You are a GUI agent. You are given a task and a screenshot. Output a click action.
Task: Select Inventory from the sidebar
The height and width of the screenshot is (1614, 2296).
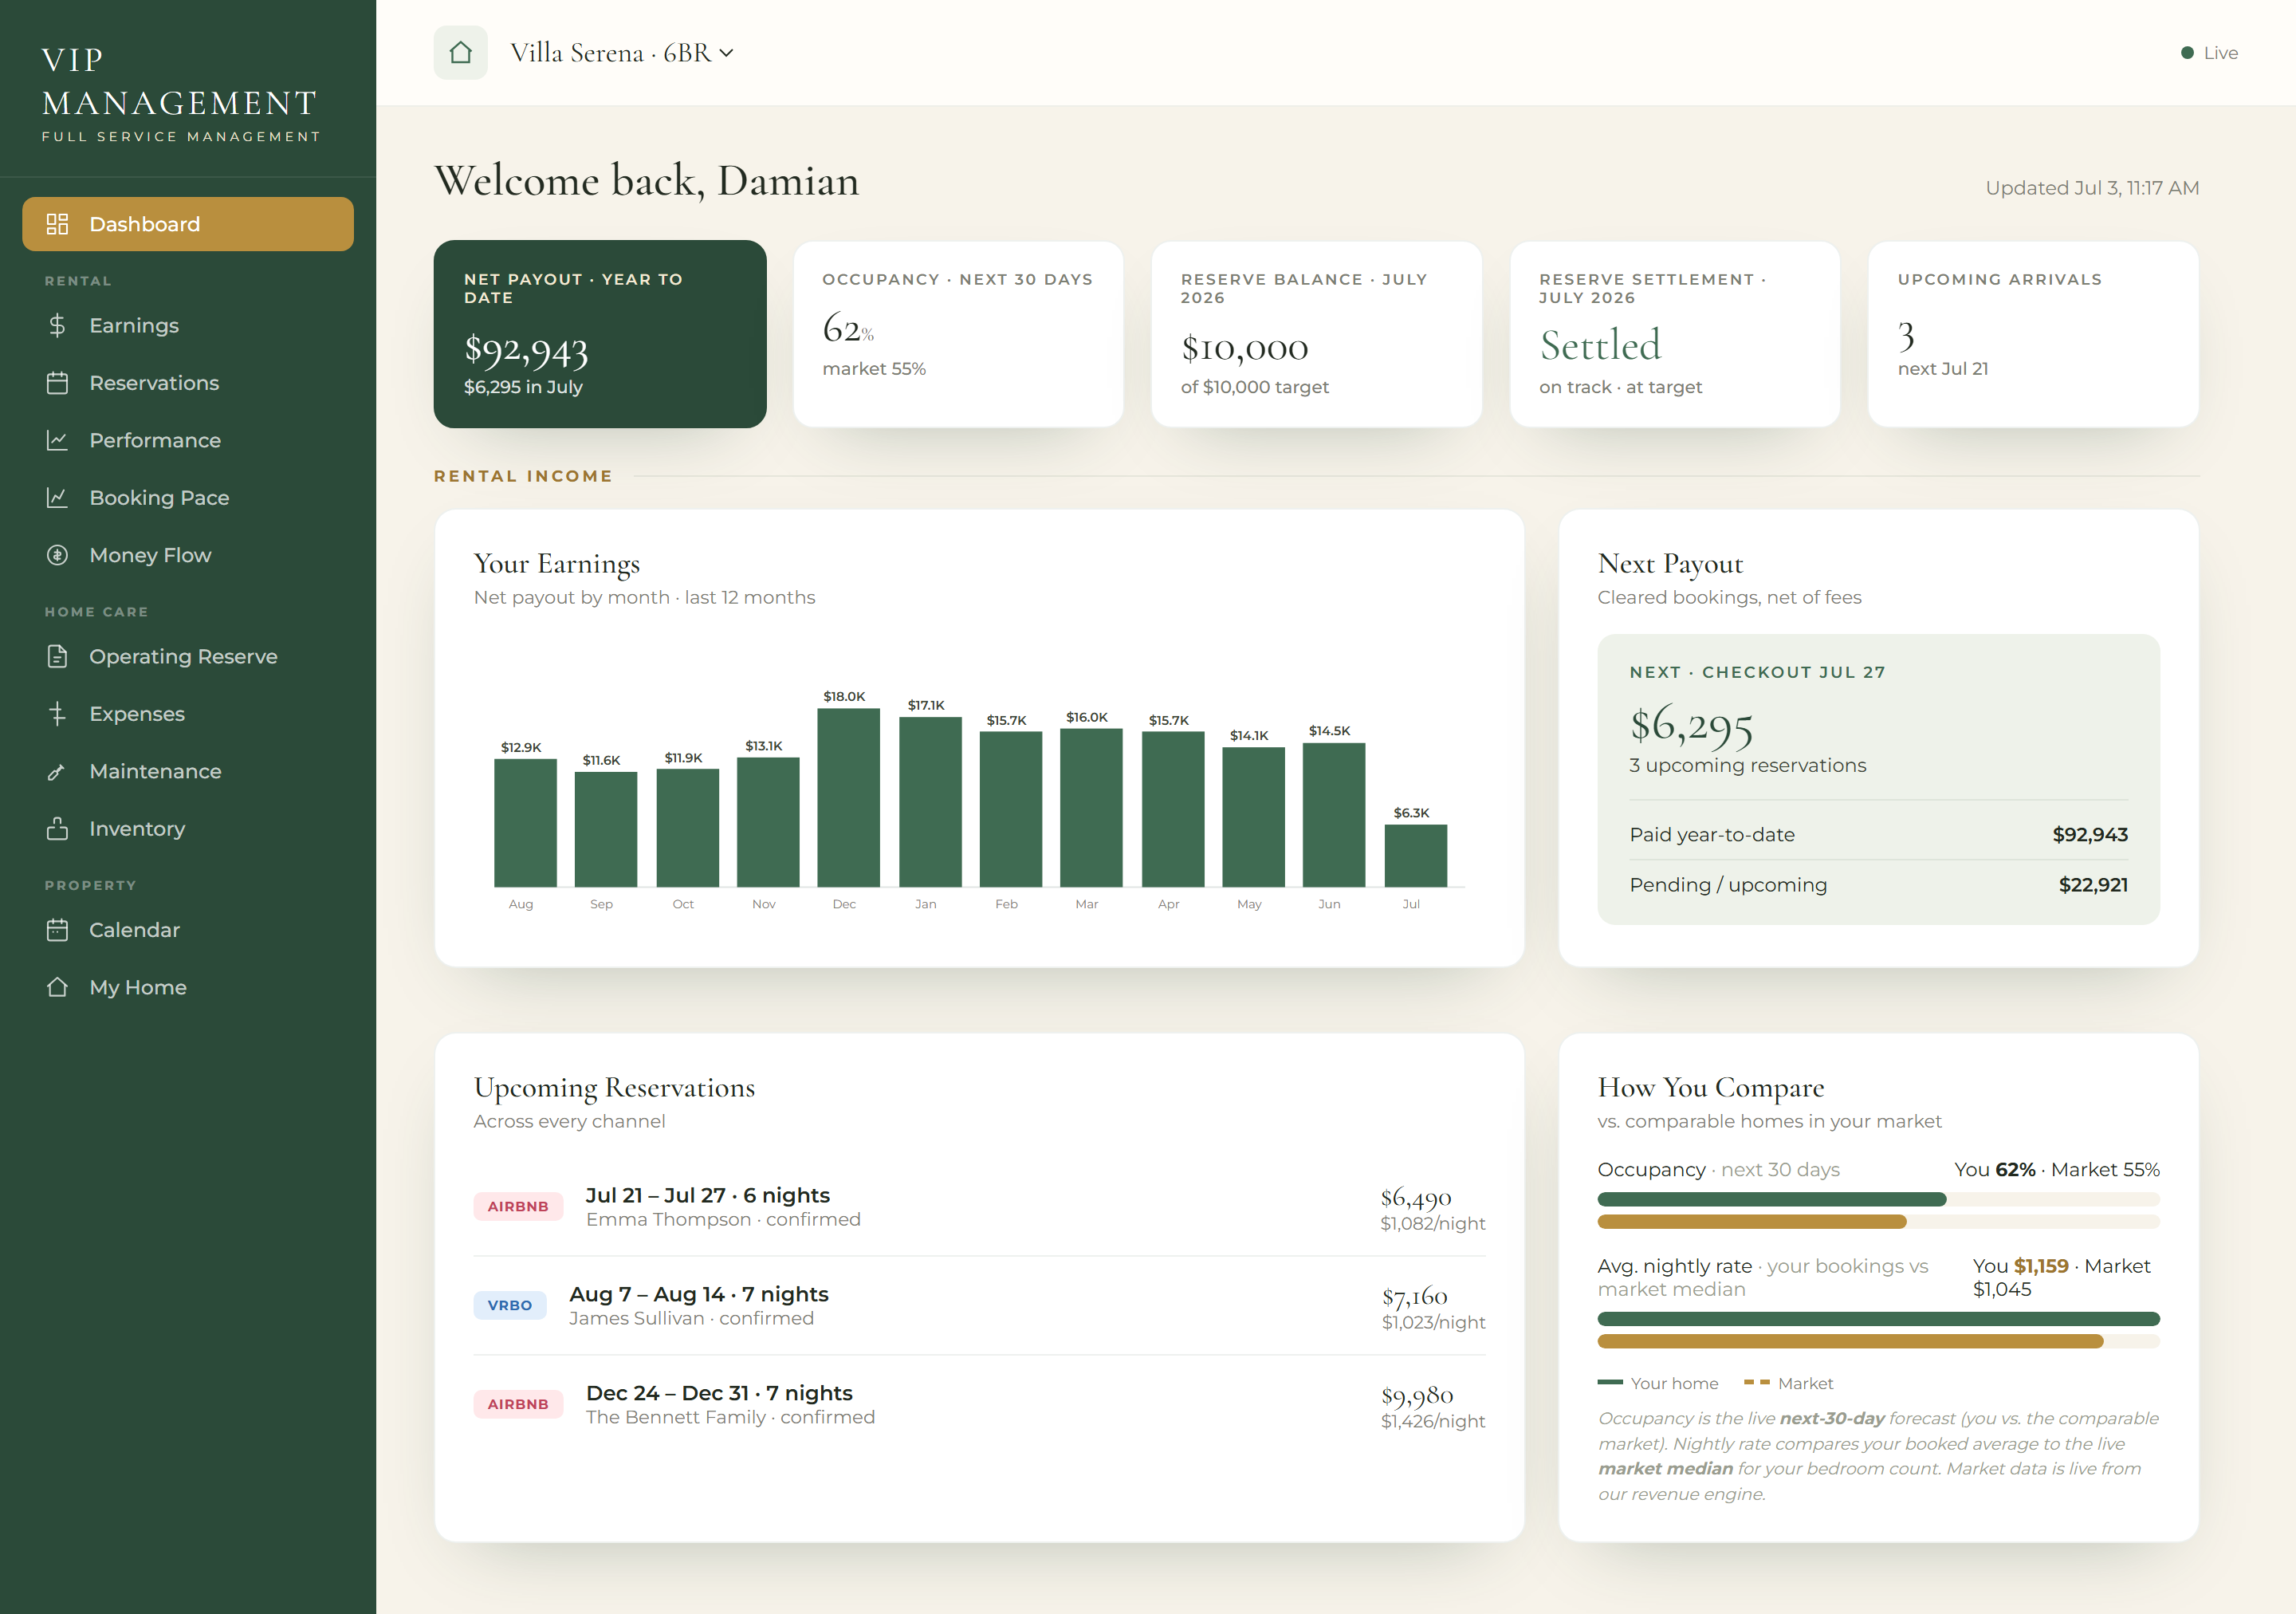(x=188, y=829)
